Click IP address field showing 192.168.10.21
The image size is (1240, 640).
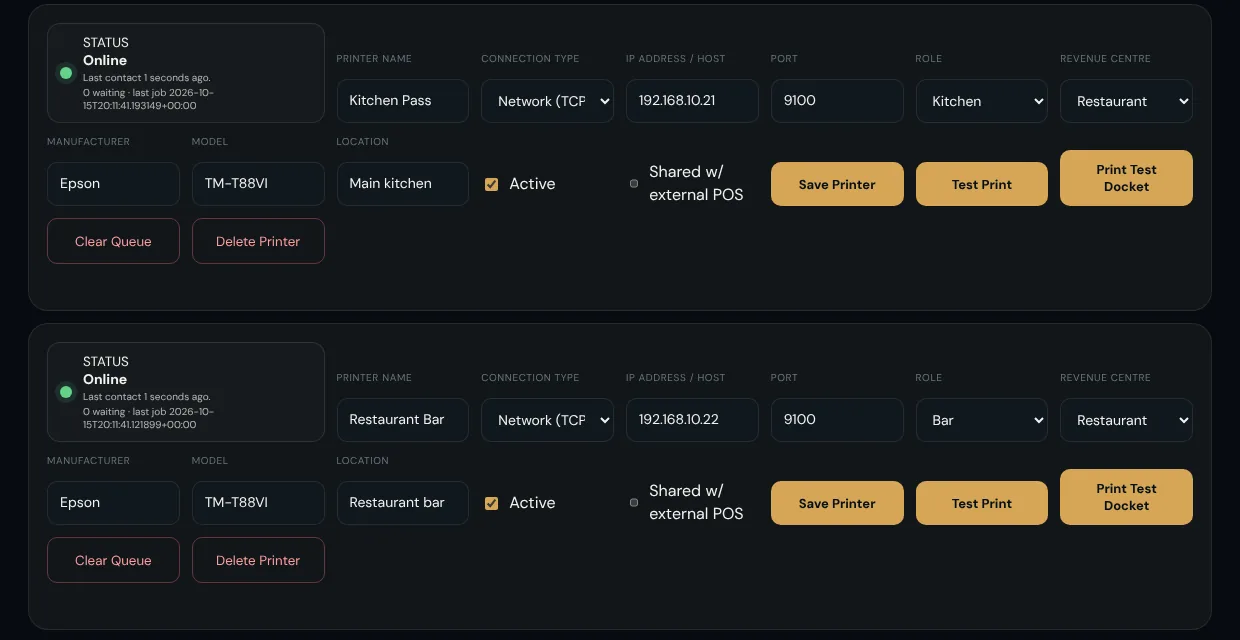coord(692,101)
